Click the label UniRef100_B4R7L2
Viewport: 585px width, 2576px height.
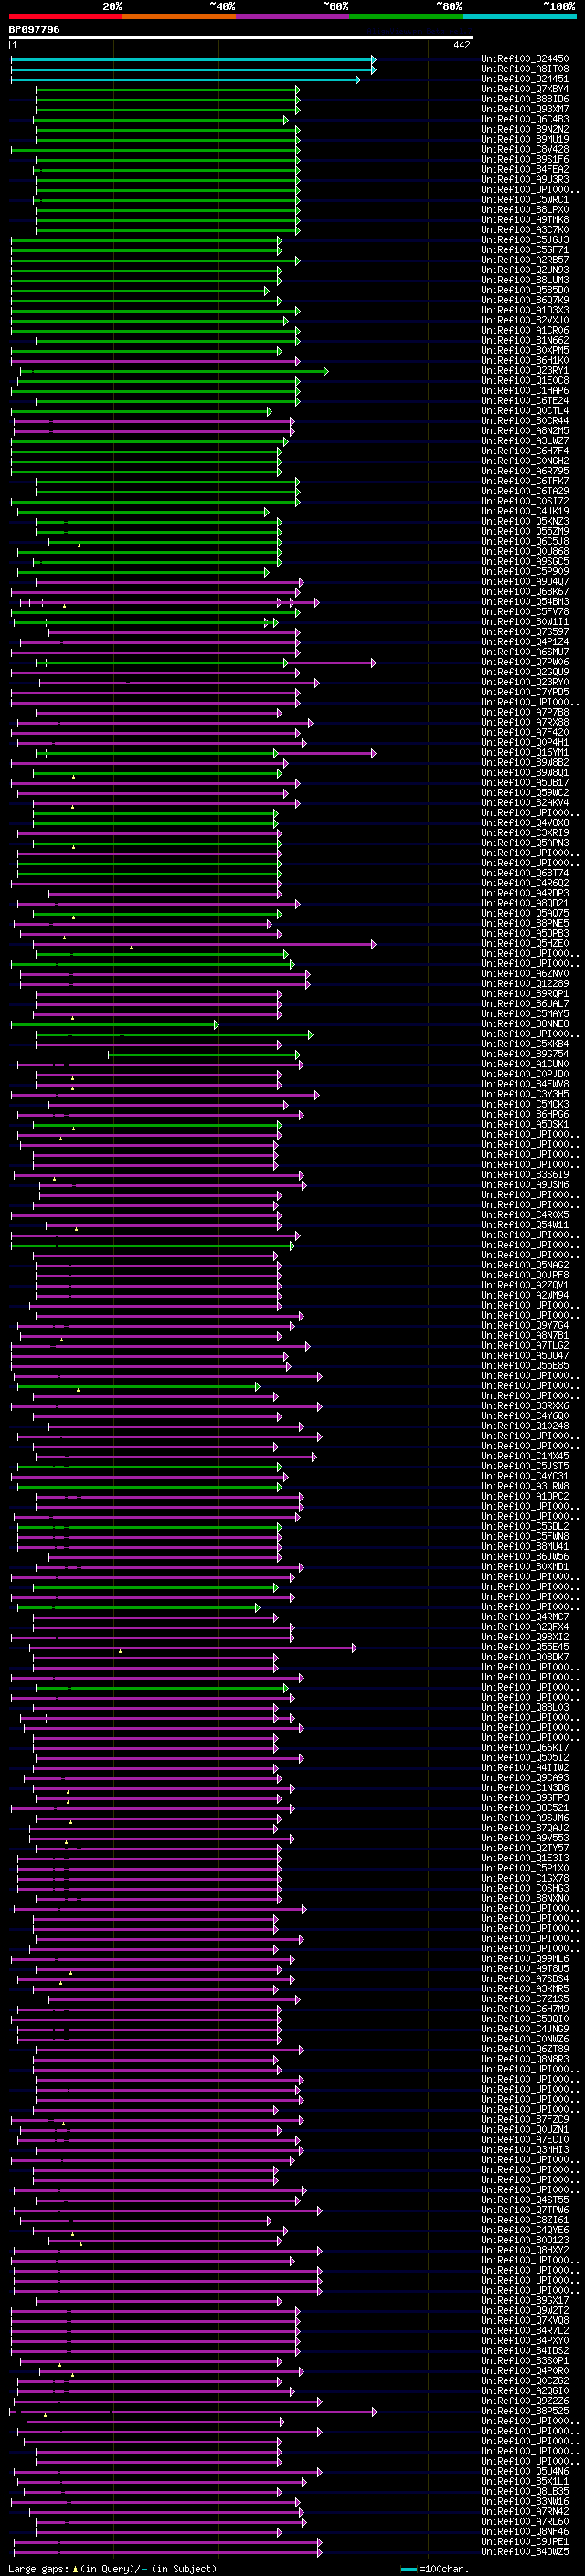pyautogui.click(x=525, y=2330)
